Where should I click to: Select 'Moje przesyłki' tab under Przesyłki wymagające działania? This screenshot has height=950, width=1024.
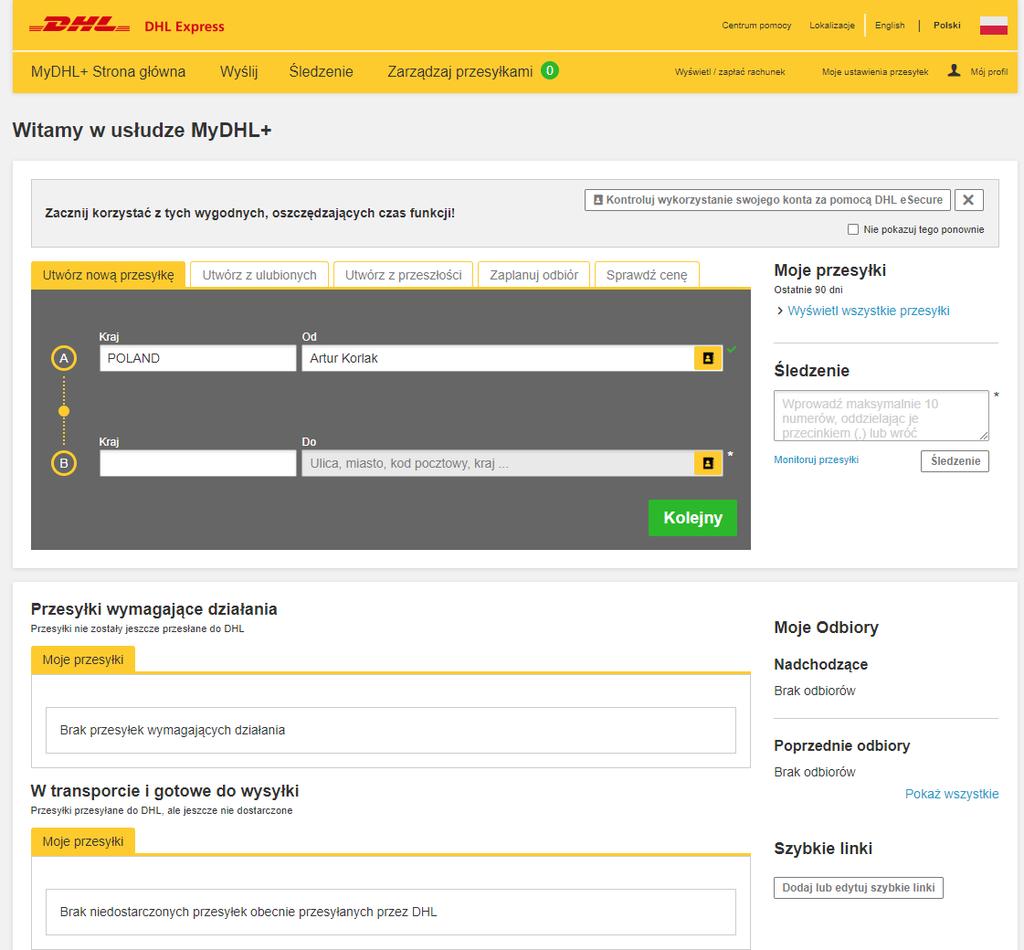pos(83,659)
